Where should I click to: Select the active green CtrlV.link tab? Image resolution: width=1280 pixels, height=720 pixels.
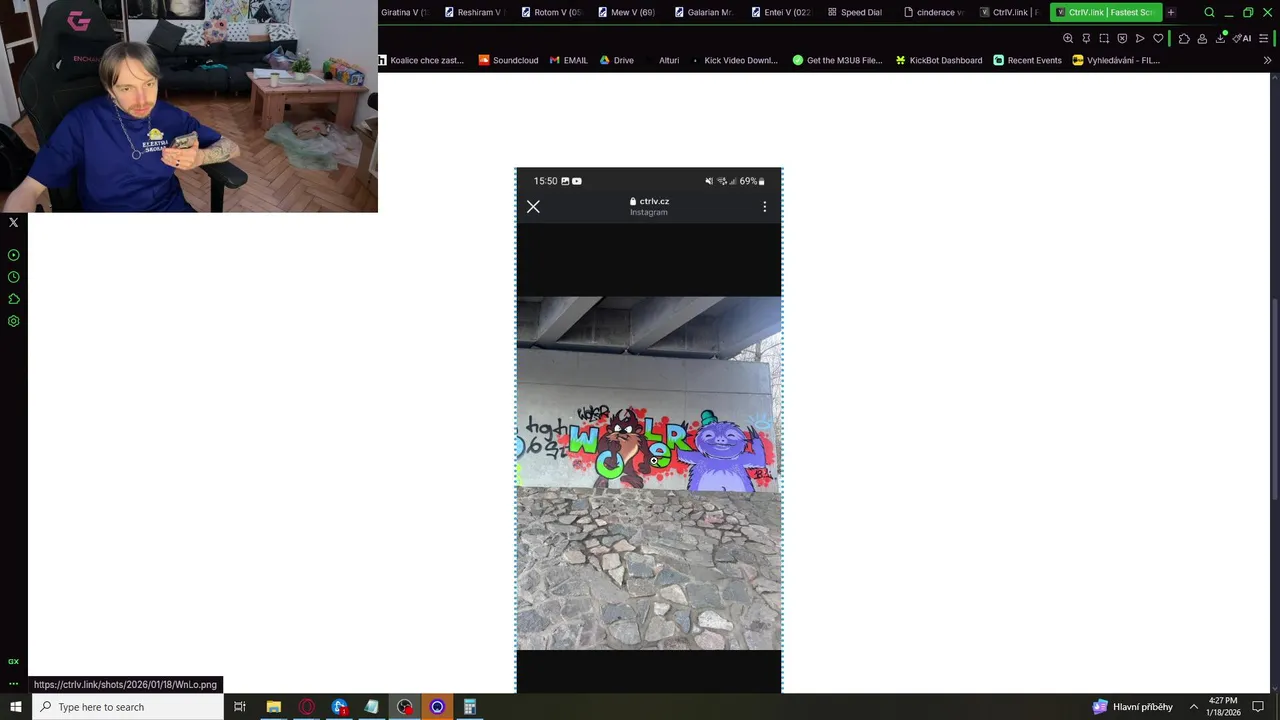(x=1105, y=12)
